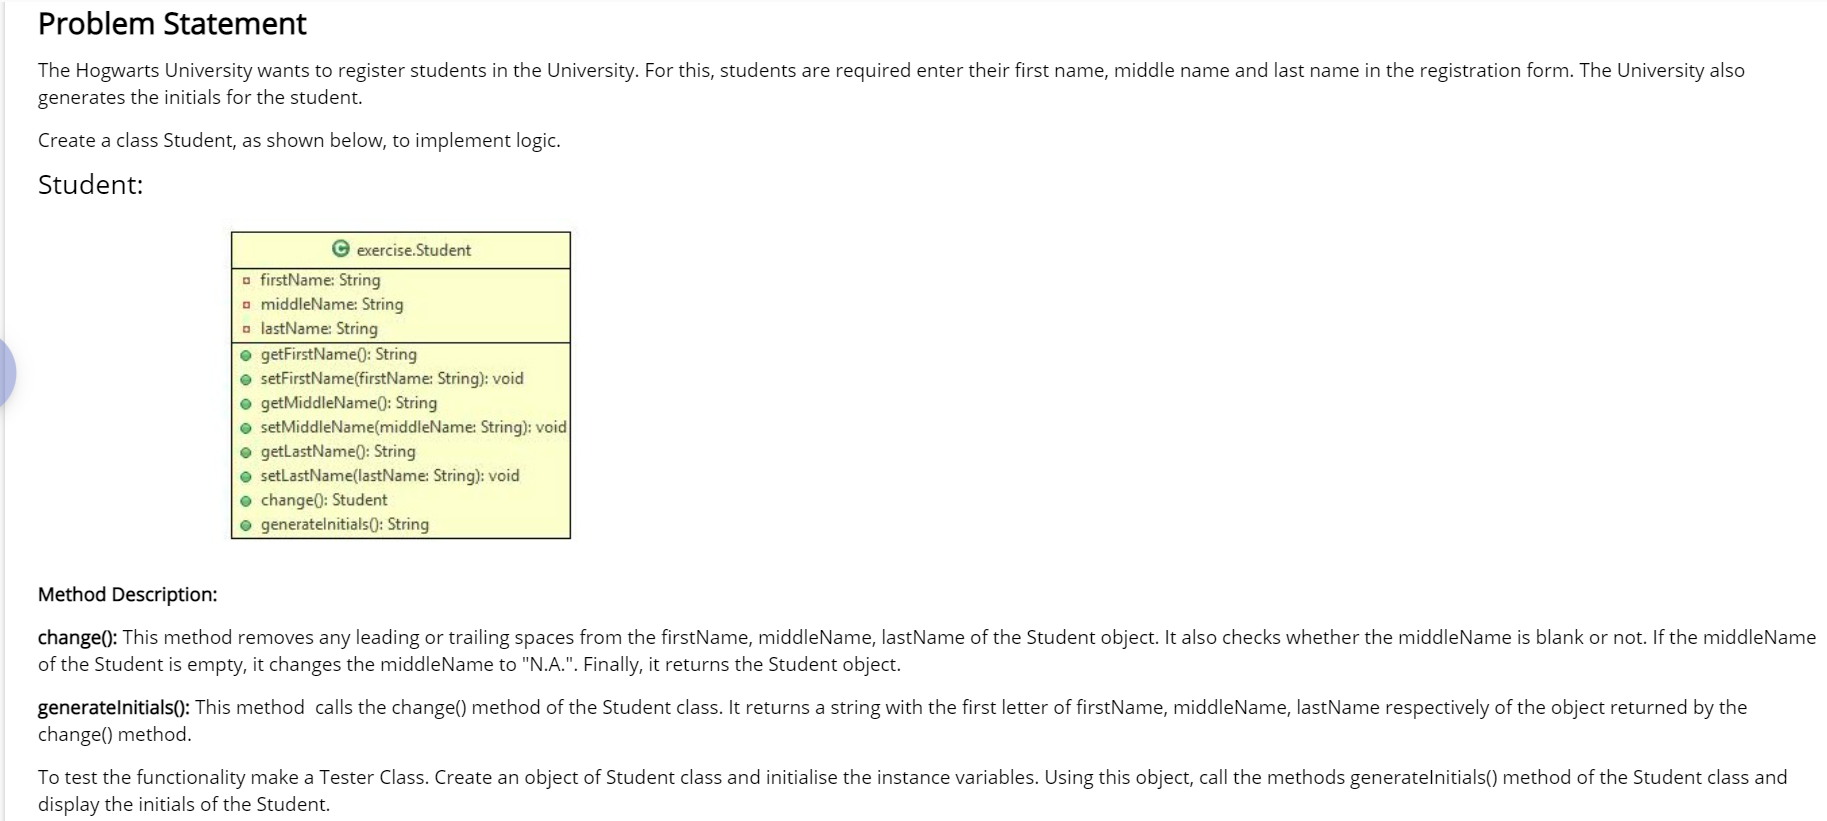The width and height of the screenshot is (1827, 821).
Task: Click the bold change(): method name
Action: pos(77,638)
